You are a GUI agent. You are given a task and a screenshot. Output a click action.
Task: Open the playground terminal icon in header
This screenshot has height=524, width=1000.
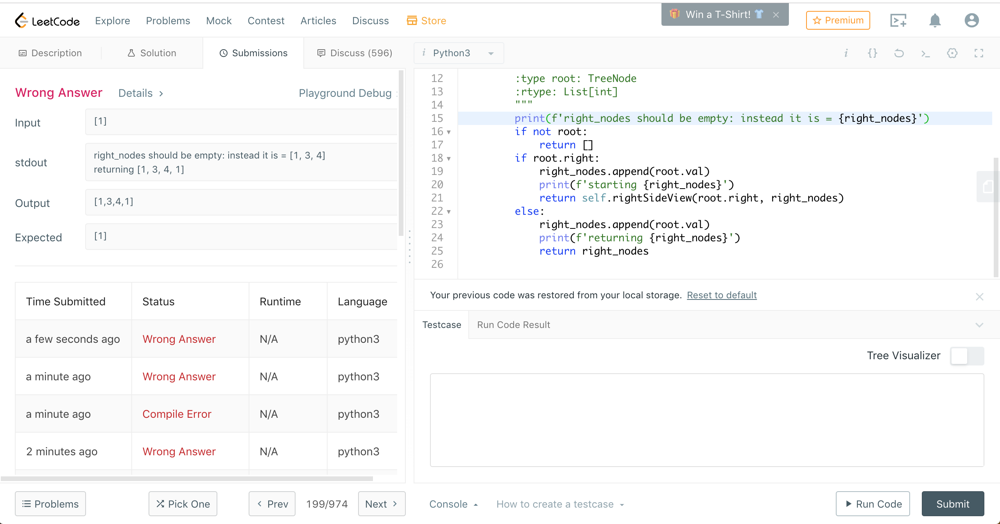[898, 20]
